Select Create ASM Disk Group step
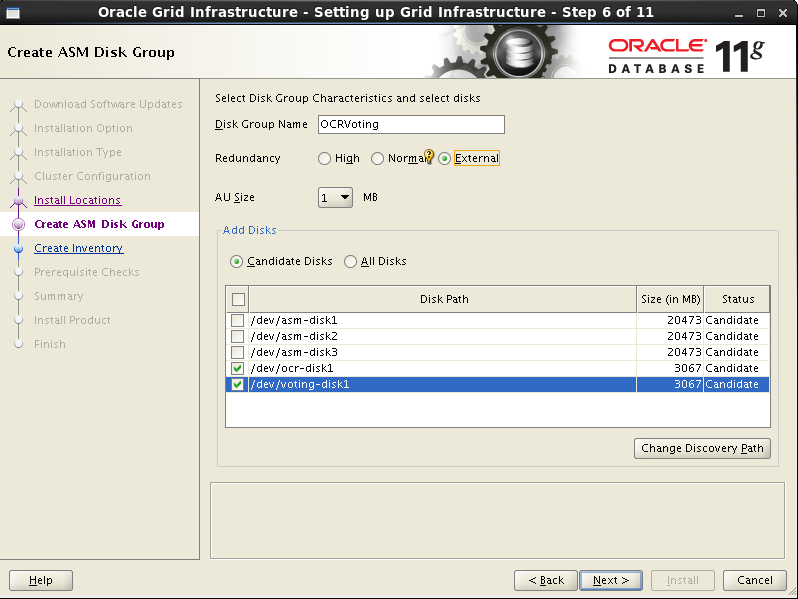This screenshot has width=798, height=599. pyautogui.click(x=99, y=224)
